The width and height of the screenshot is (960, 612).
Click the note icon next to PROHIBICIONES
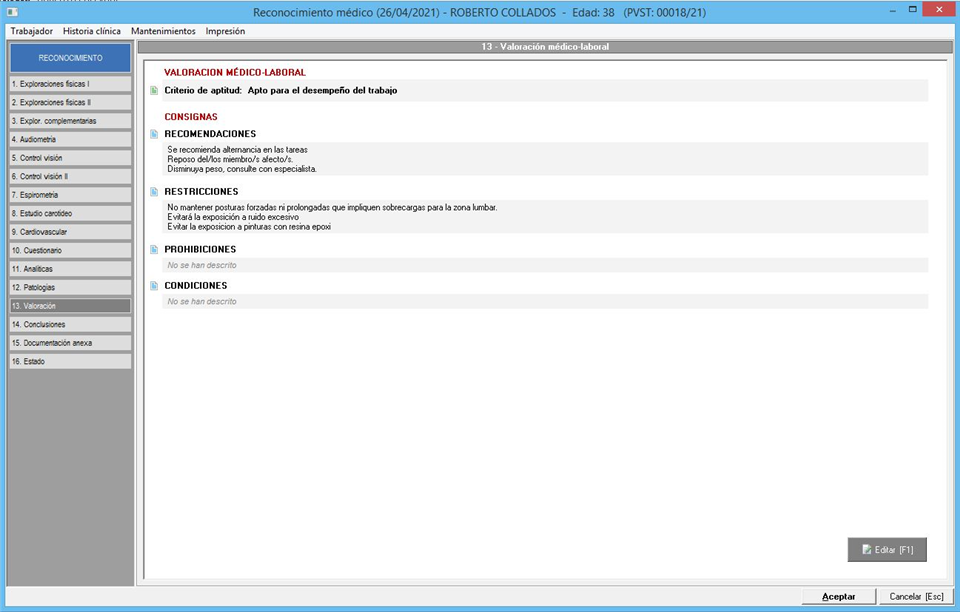(154, 250)
